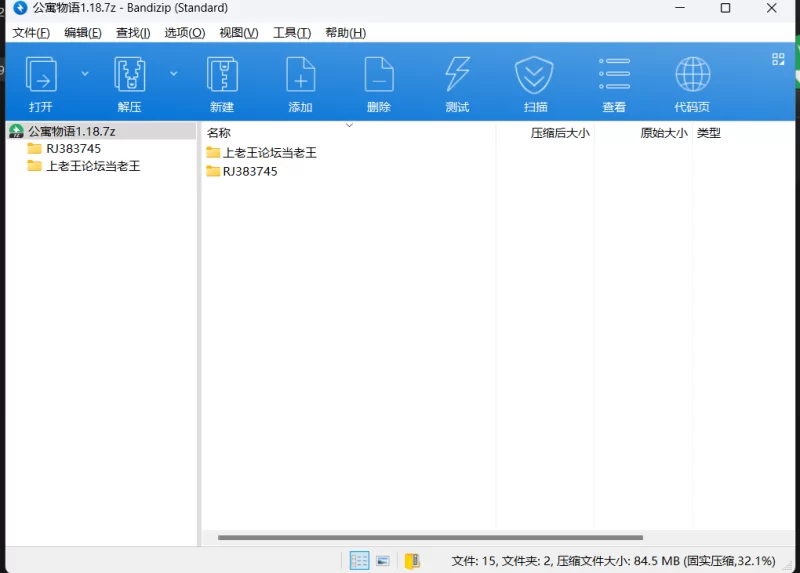Switch to details list view icon
This screenshot has height=573, width=800.
359,561
